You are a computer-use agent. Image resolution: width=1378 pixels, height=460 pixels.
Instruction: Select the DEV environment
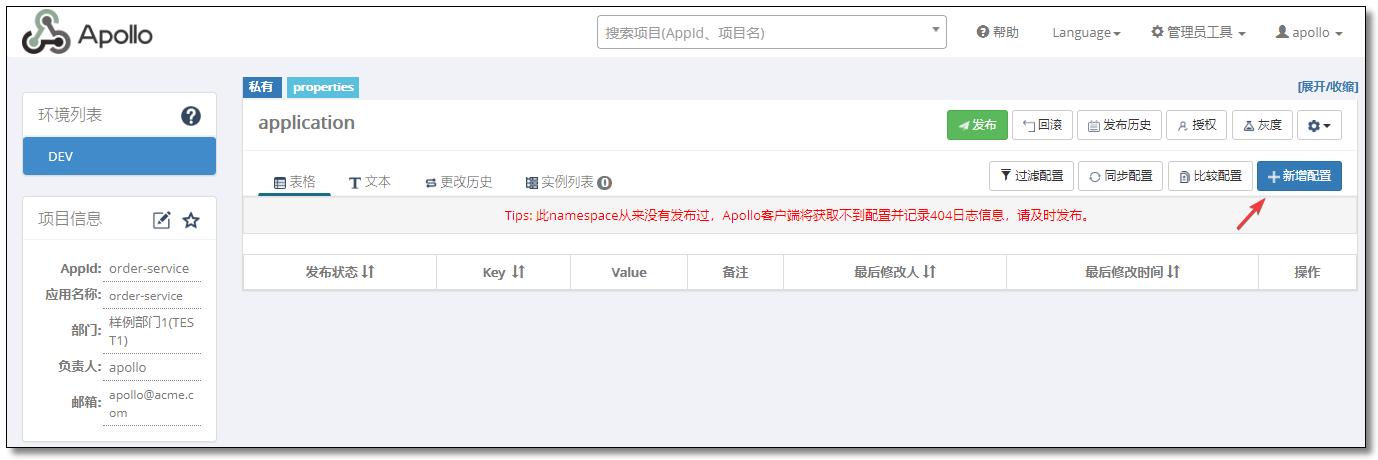[x=119, y=156]
